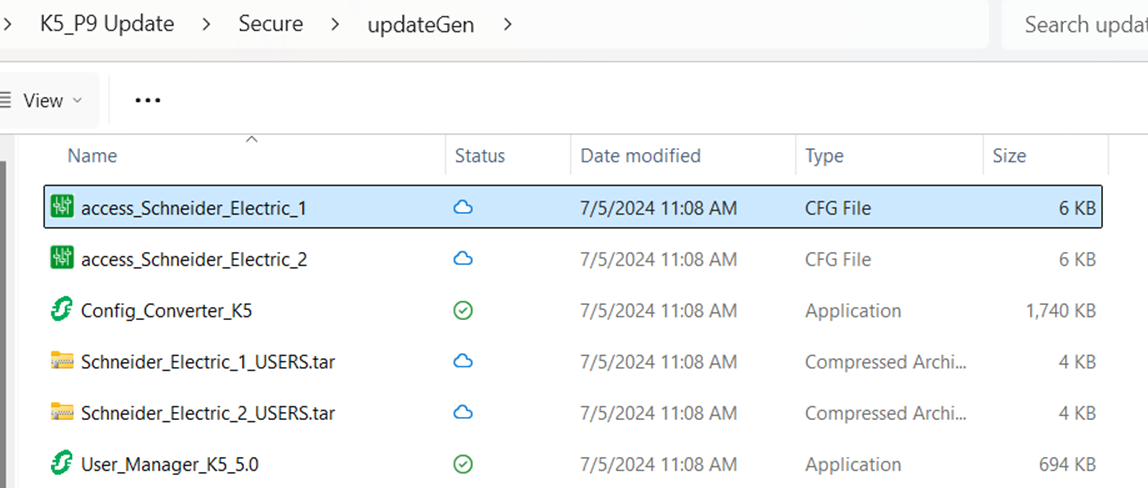Expand chevron after Secure in breadcrumb
Image resolution: width=1148 pixels, height=488 pixels.
point(335,24)
